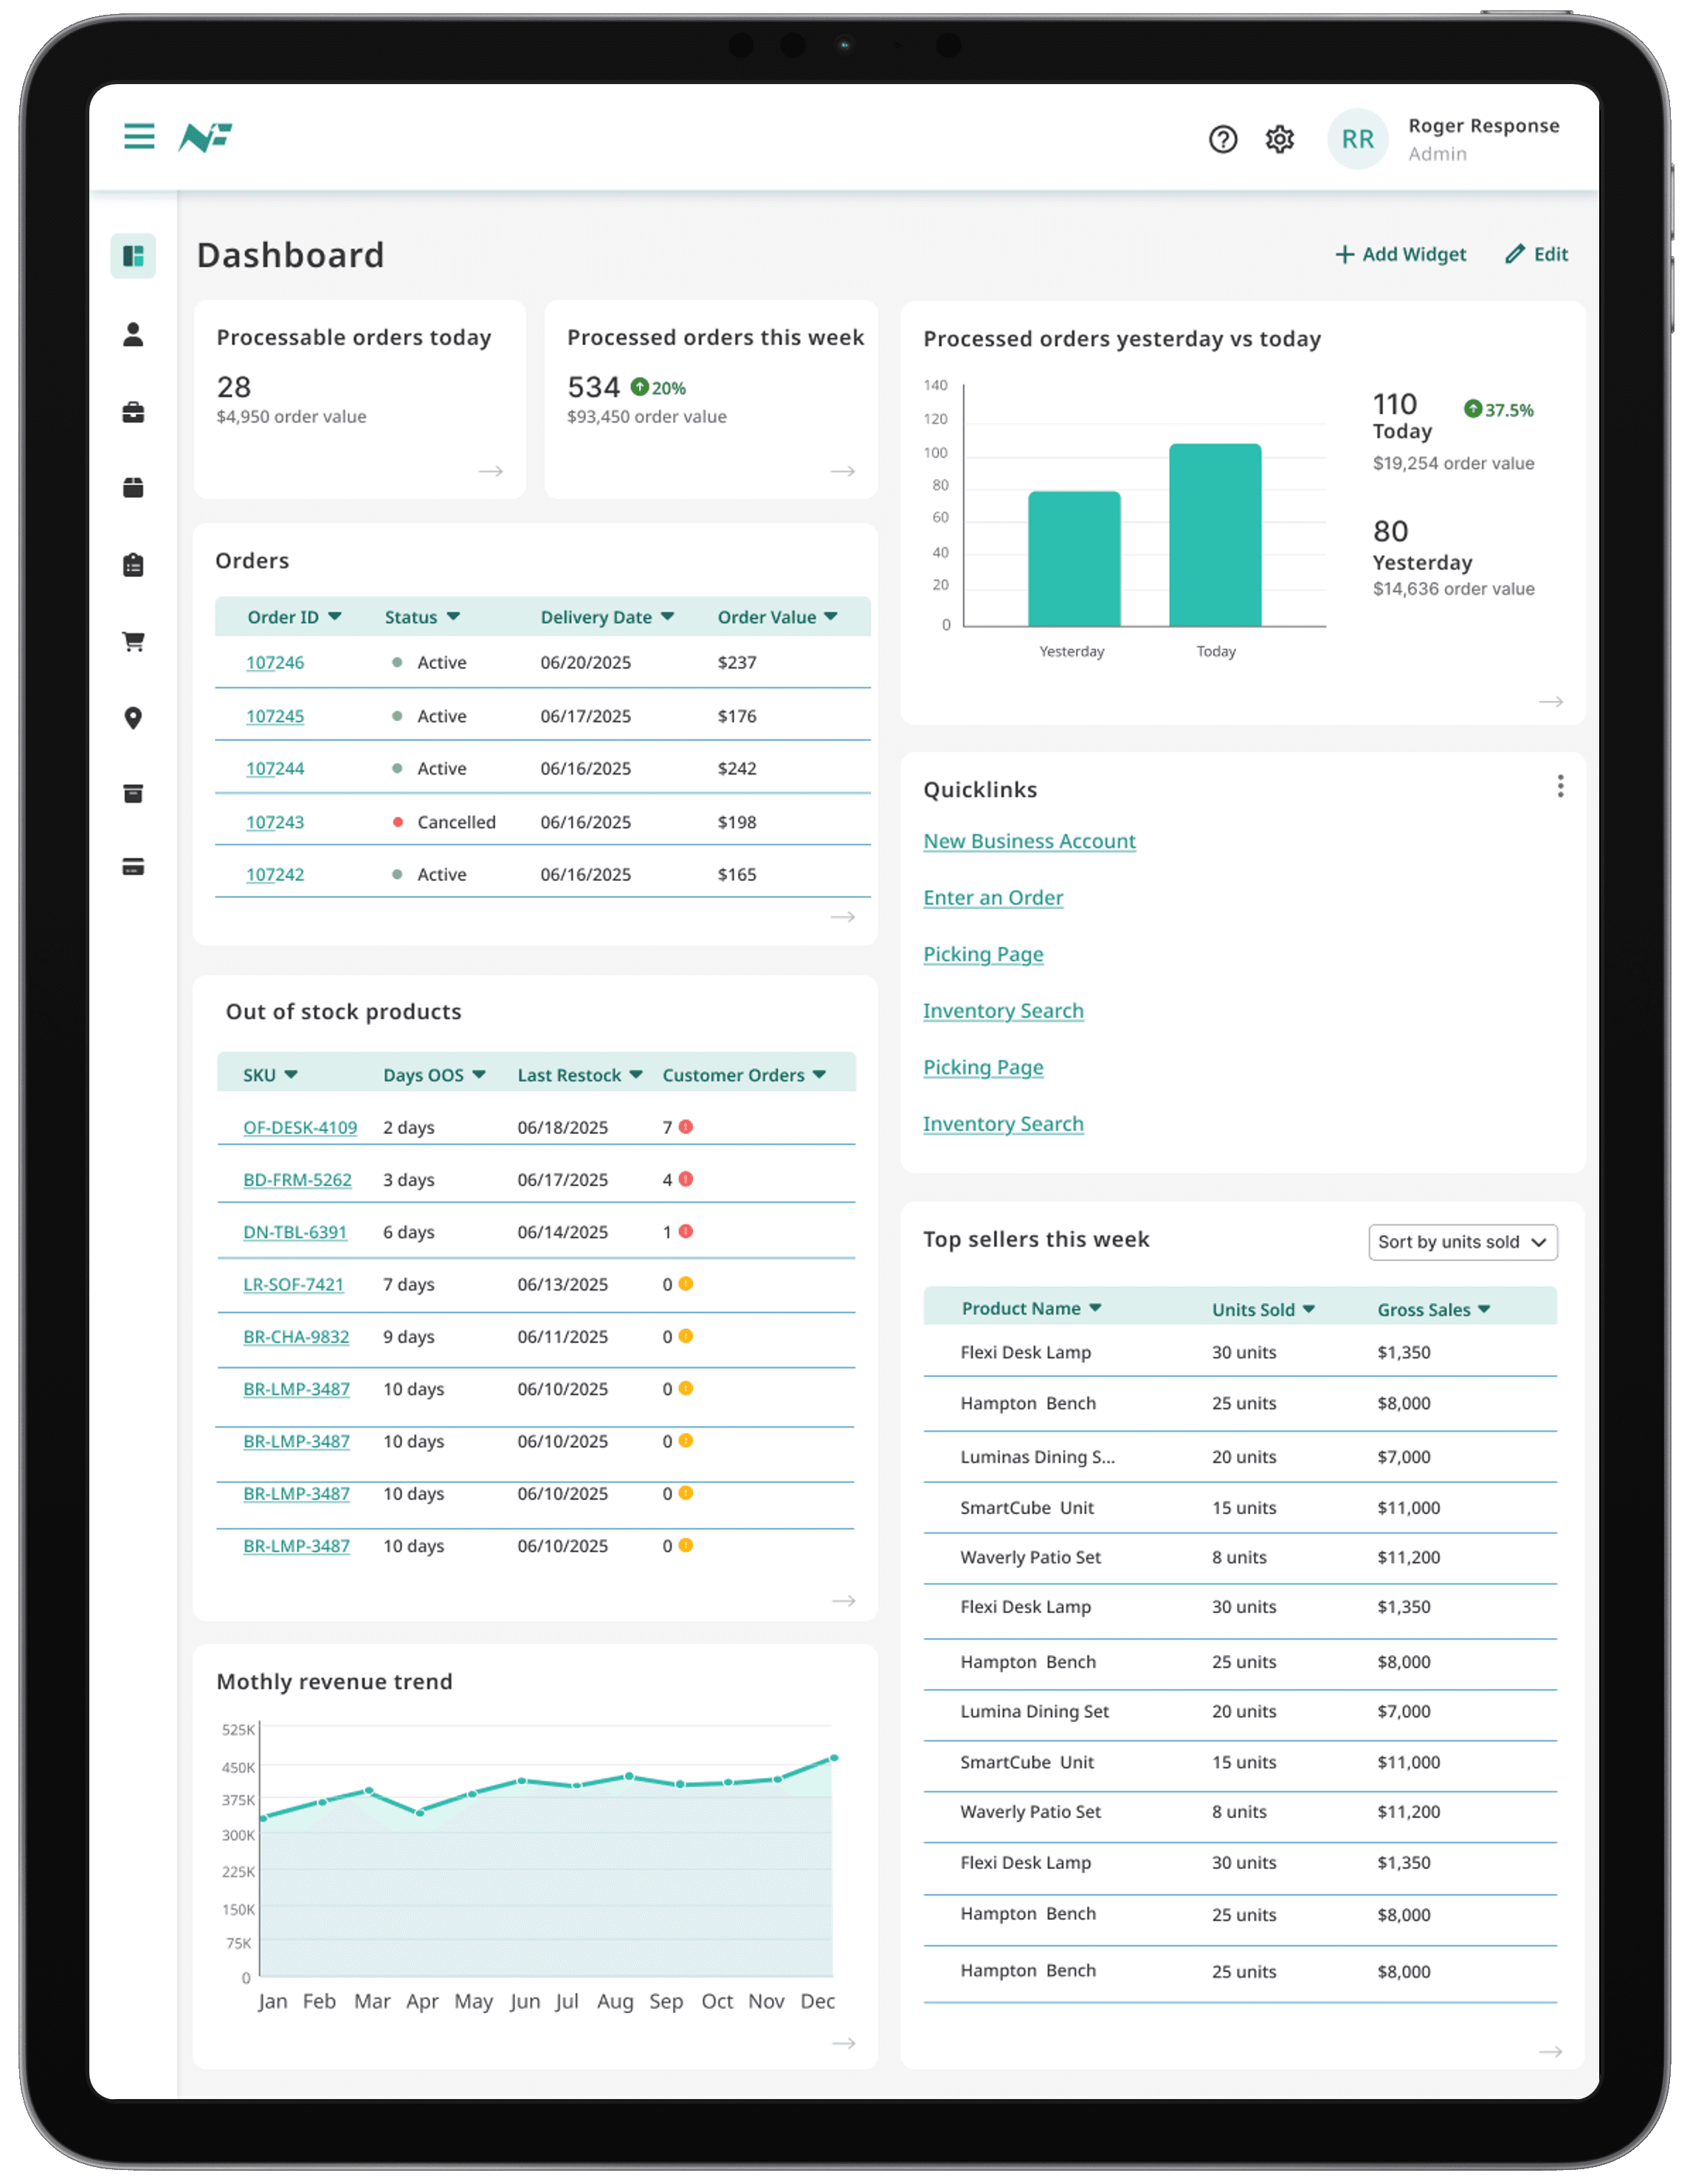Open the shopping cart sidebar icon
The width and height of the screenshot is (1690, 2184).
click(x=133, y=641)
